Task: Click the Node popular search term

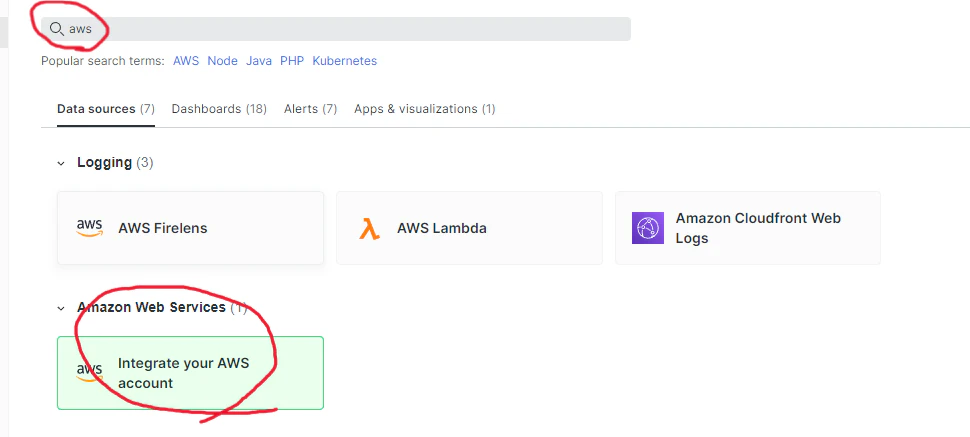Action: 223,61
